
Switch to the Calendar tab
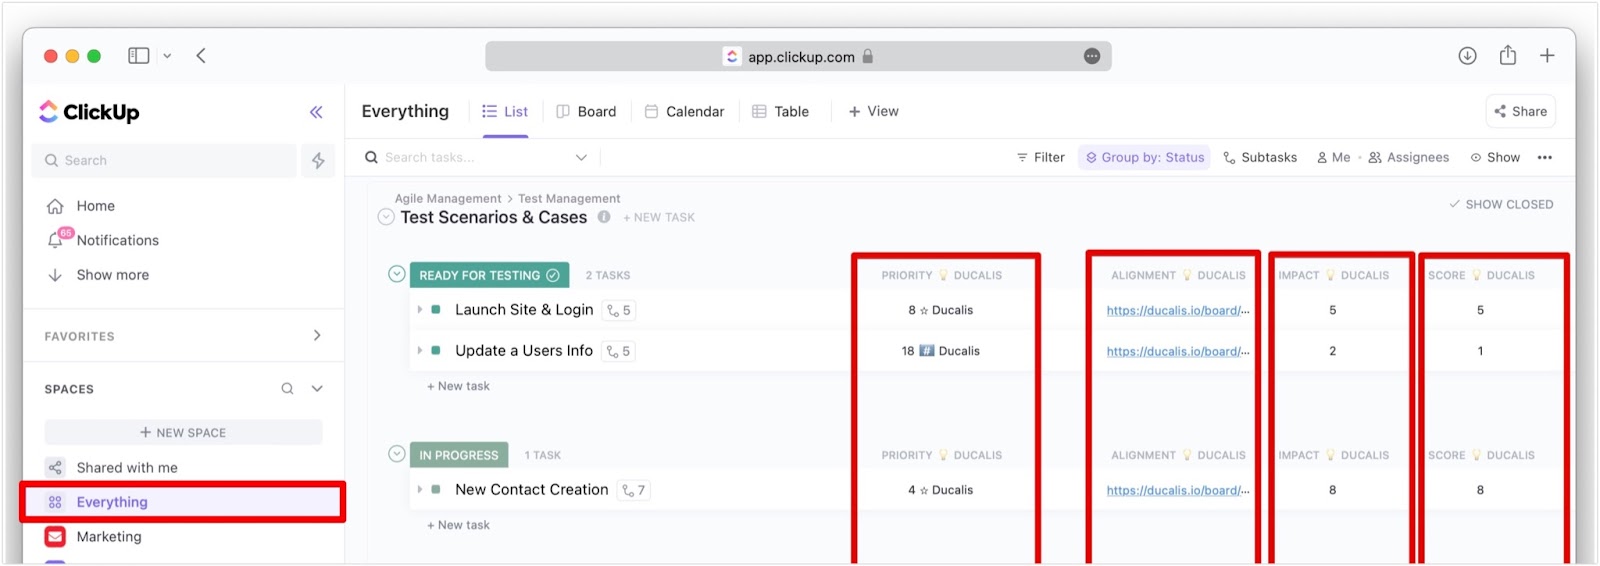click(684, 112)
